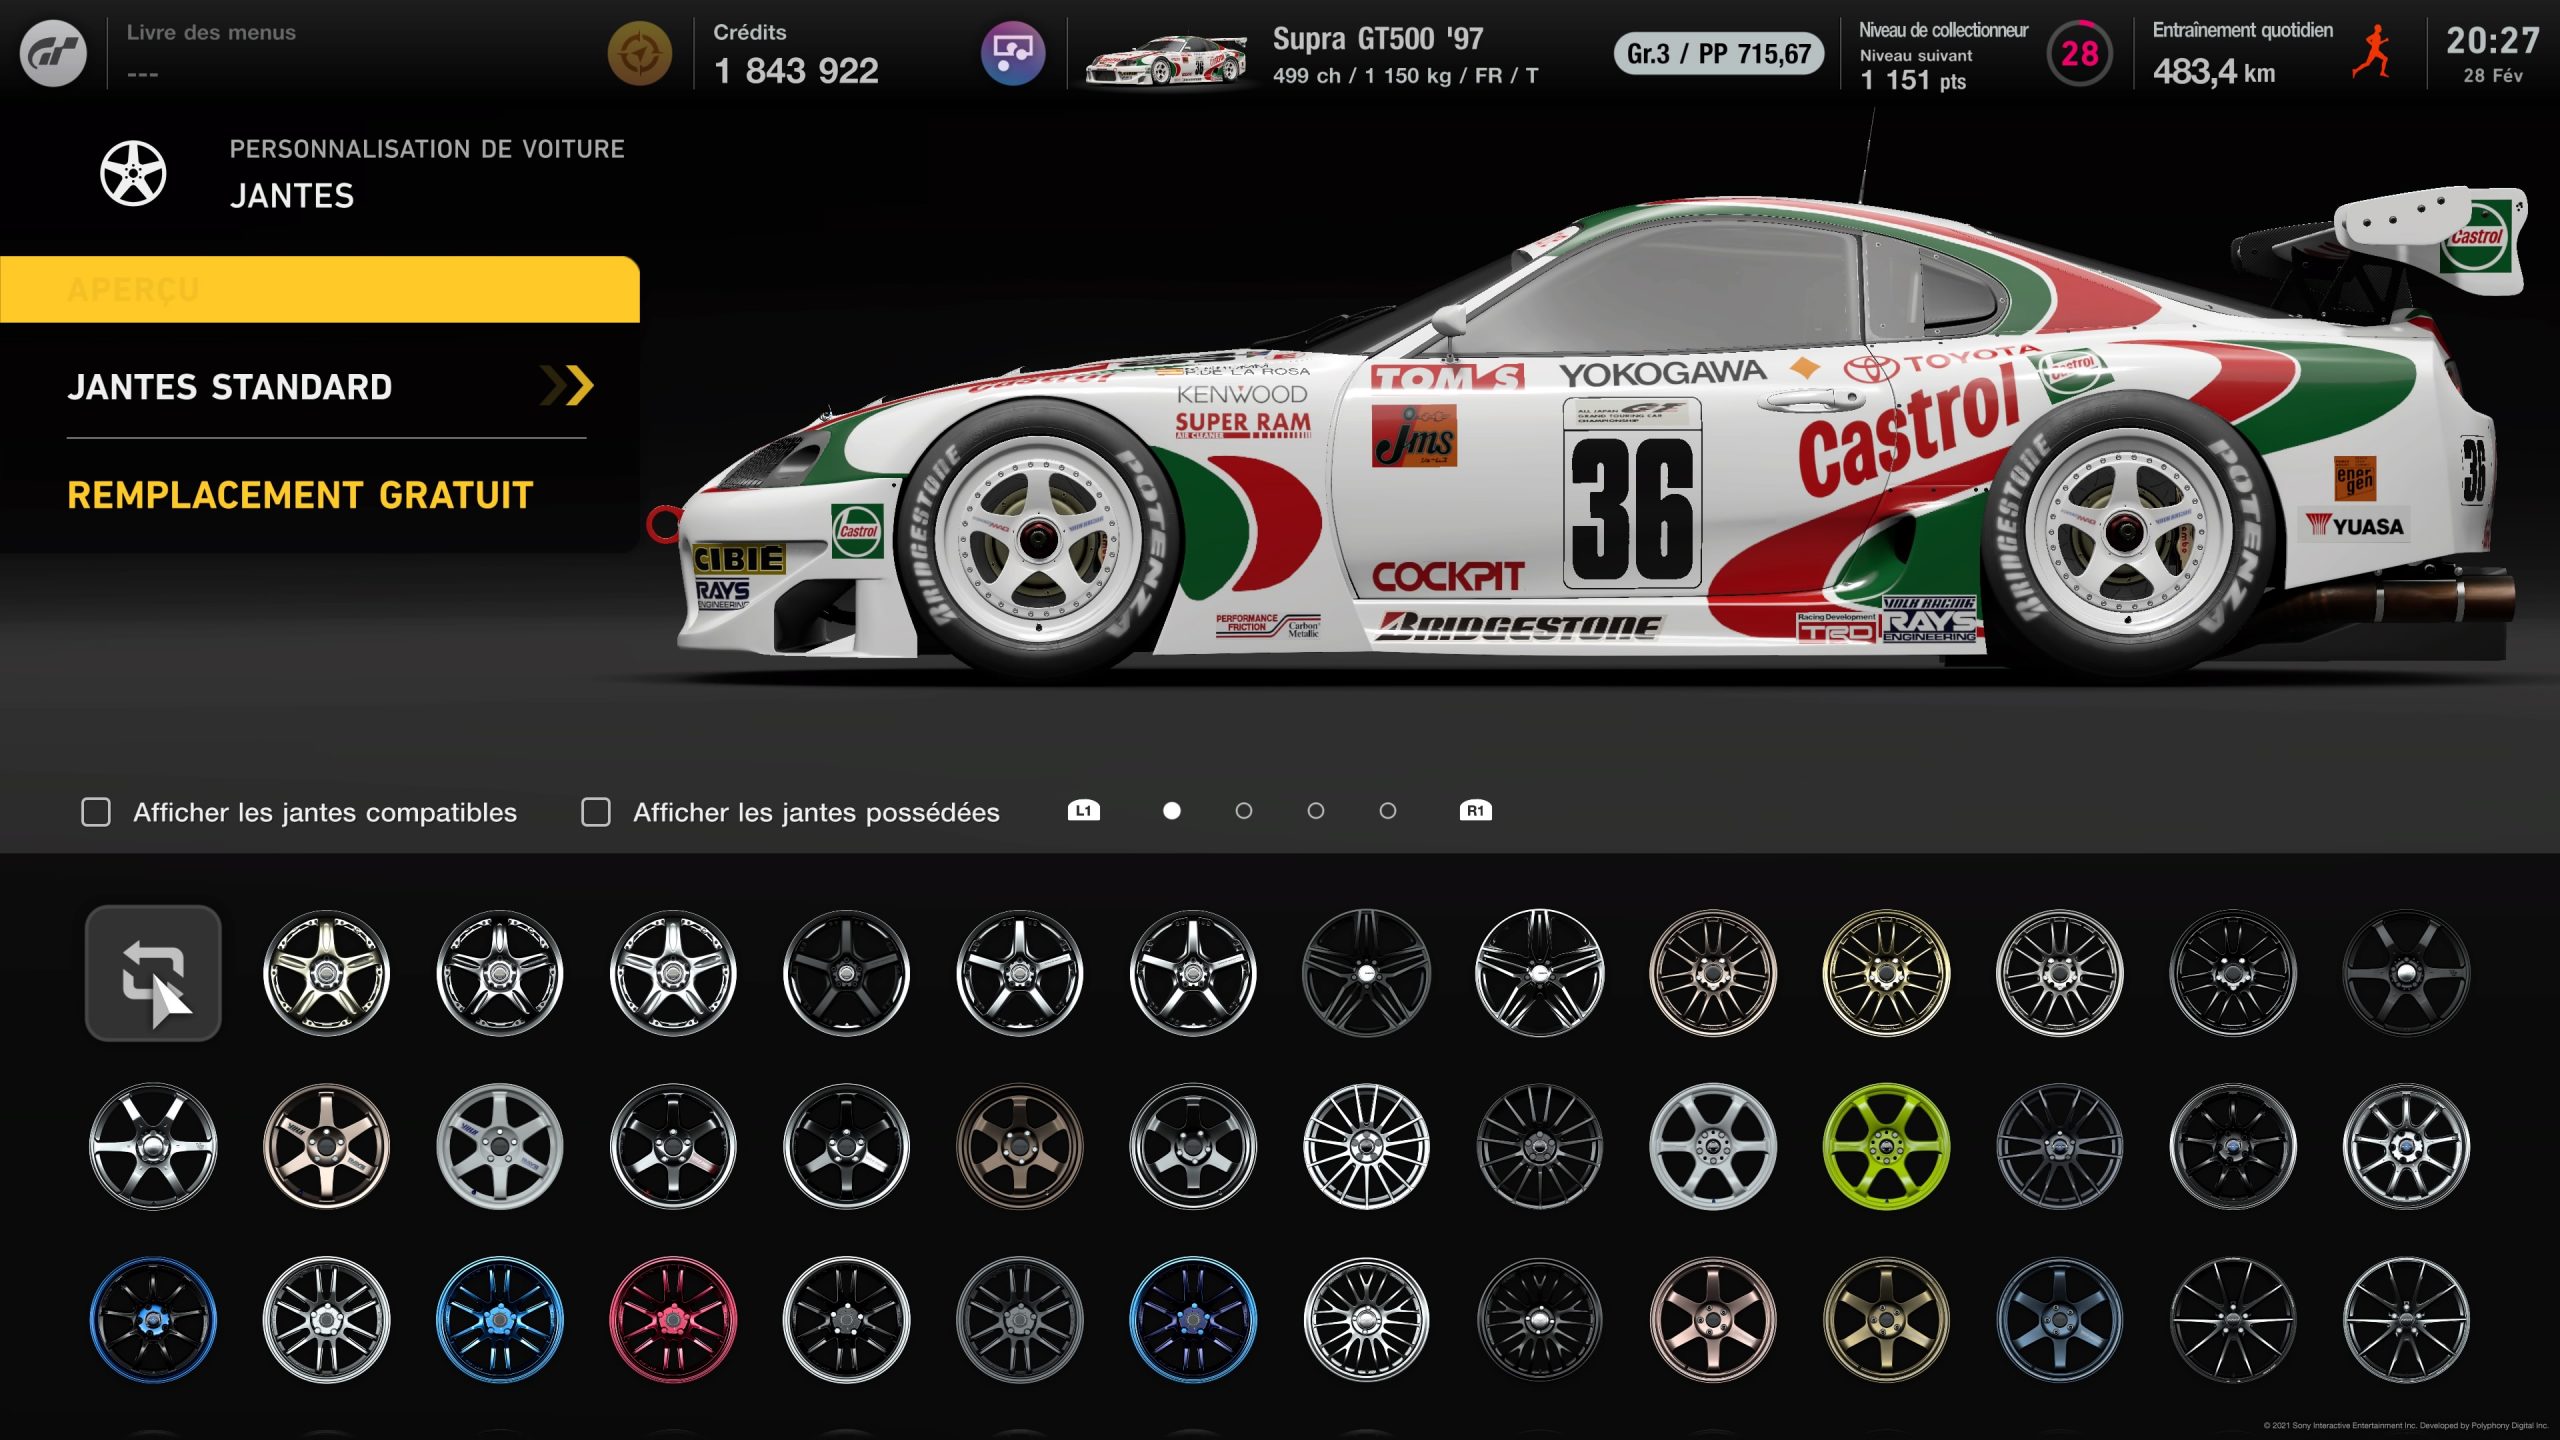This screenshot has width=2560, height=1440.
Task: Select REMPLACEMENT GRATUIT
Action: 300,495
